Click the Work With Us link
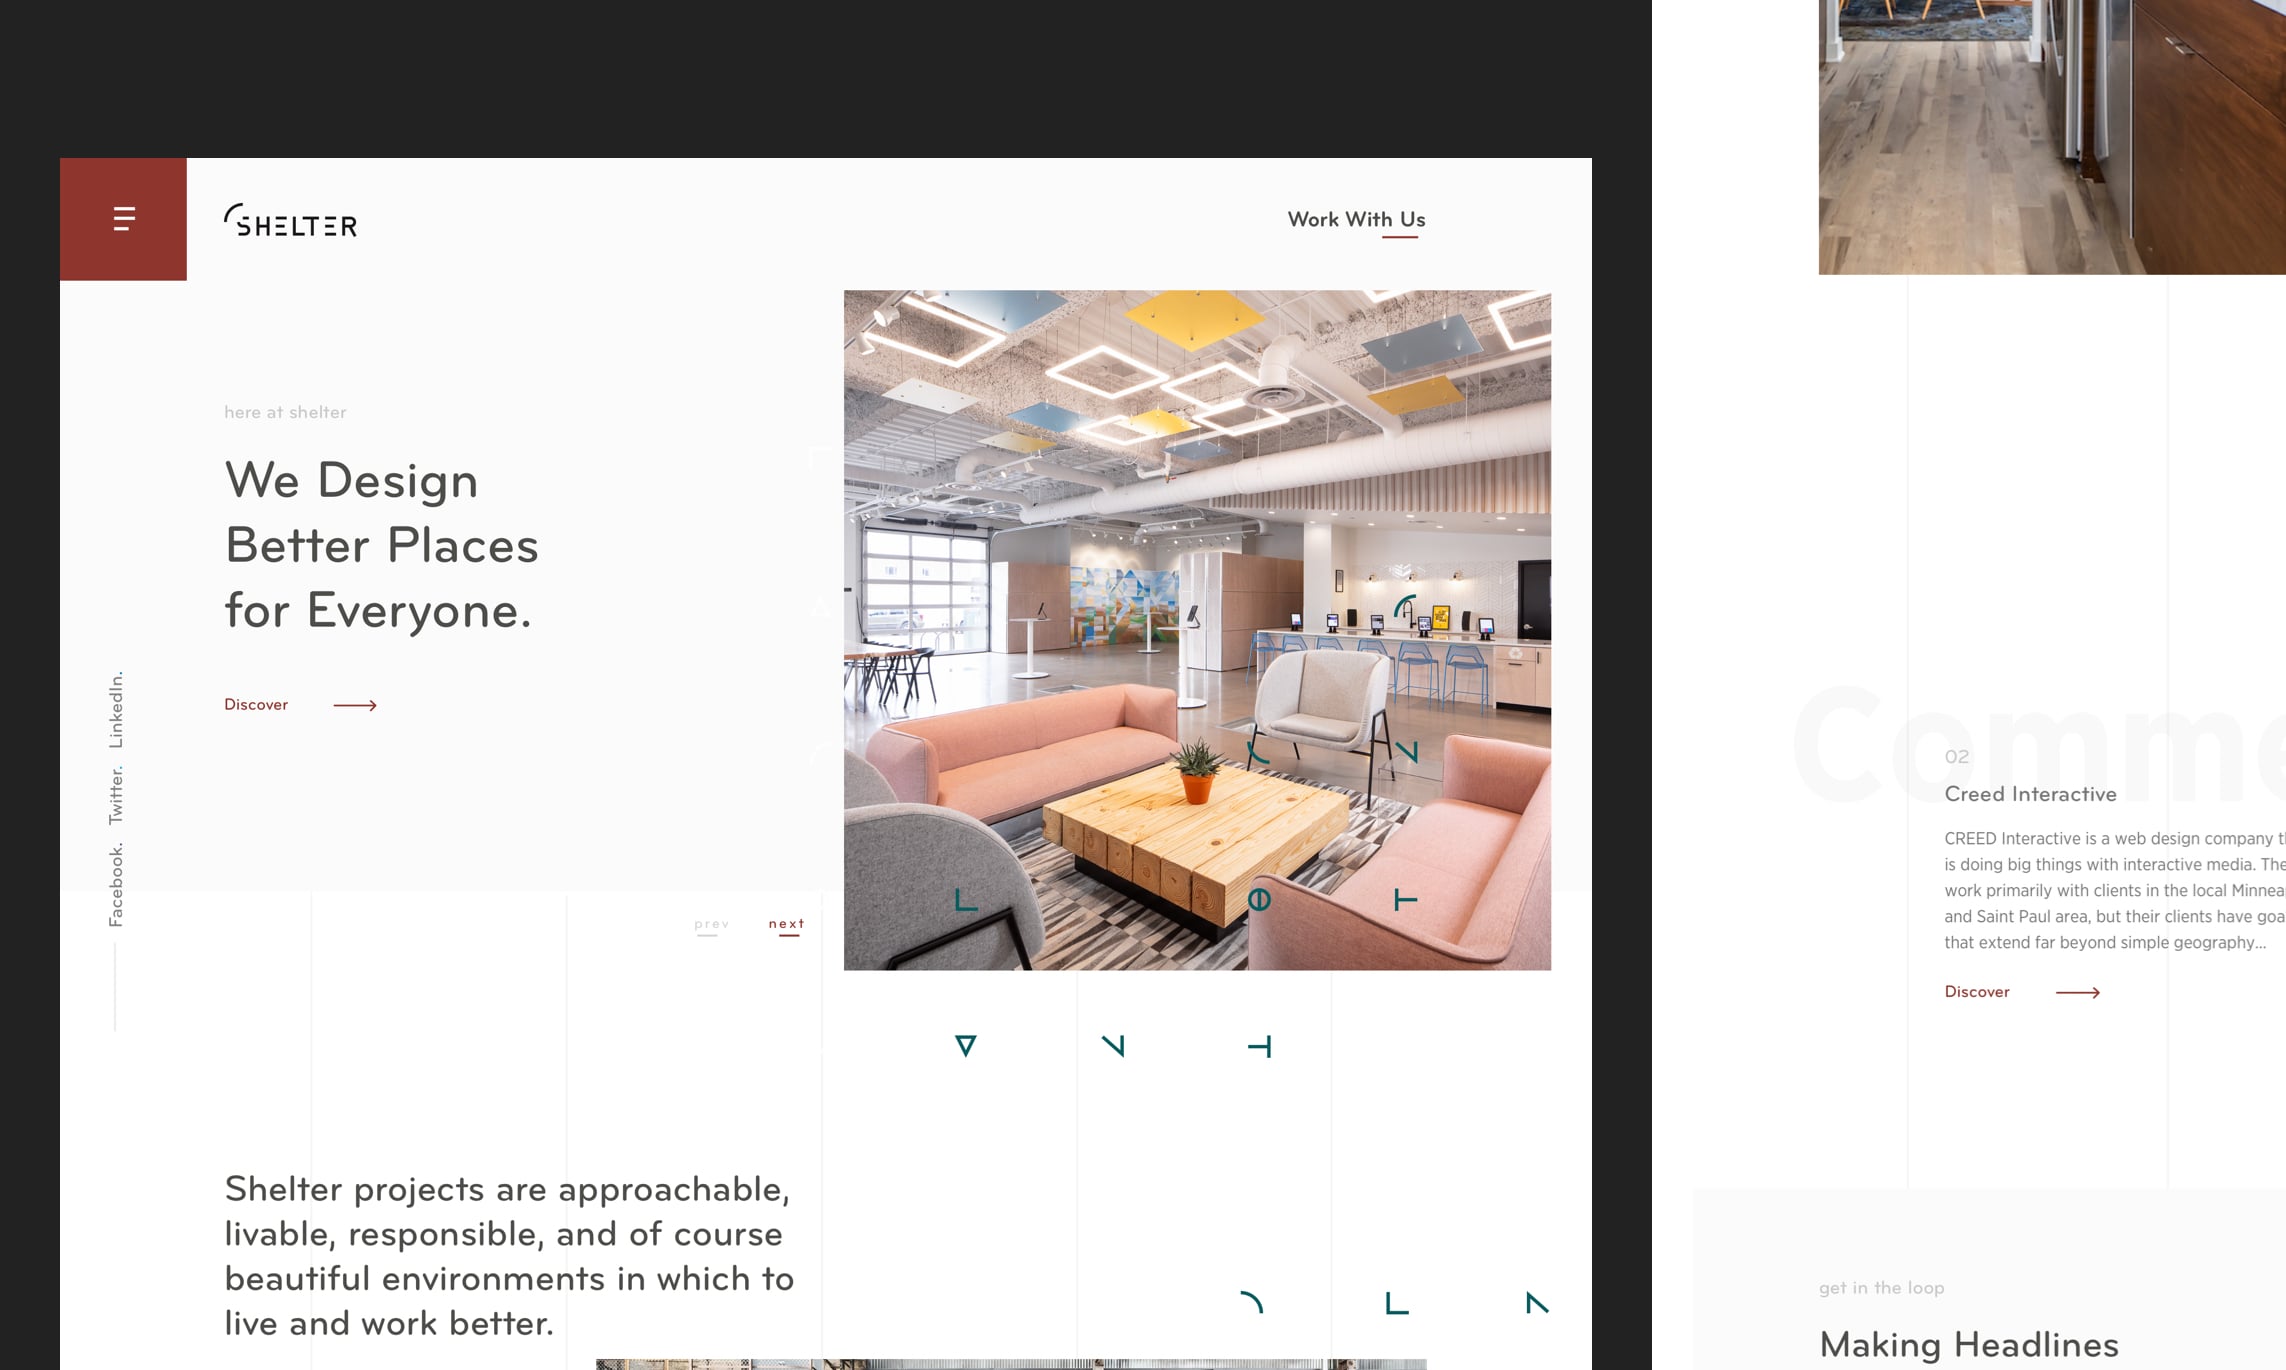Screen dimensions: 2286x1370 (1356, 220)
